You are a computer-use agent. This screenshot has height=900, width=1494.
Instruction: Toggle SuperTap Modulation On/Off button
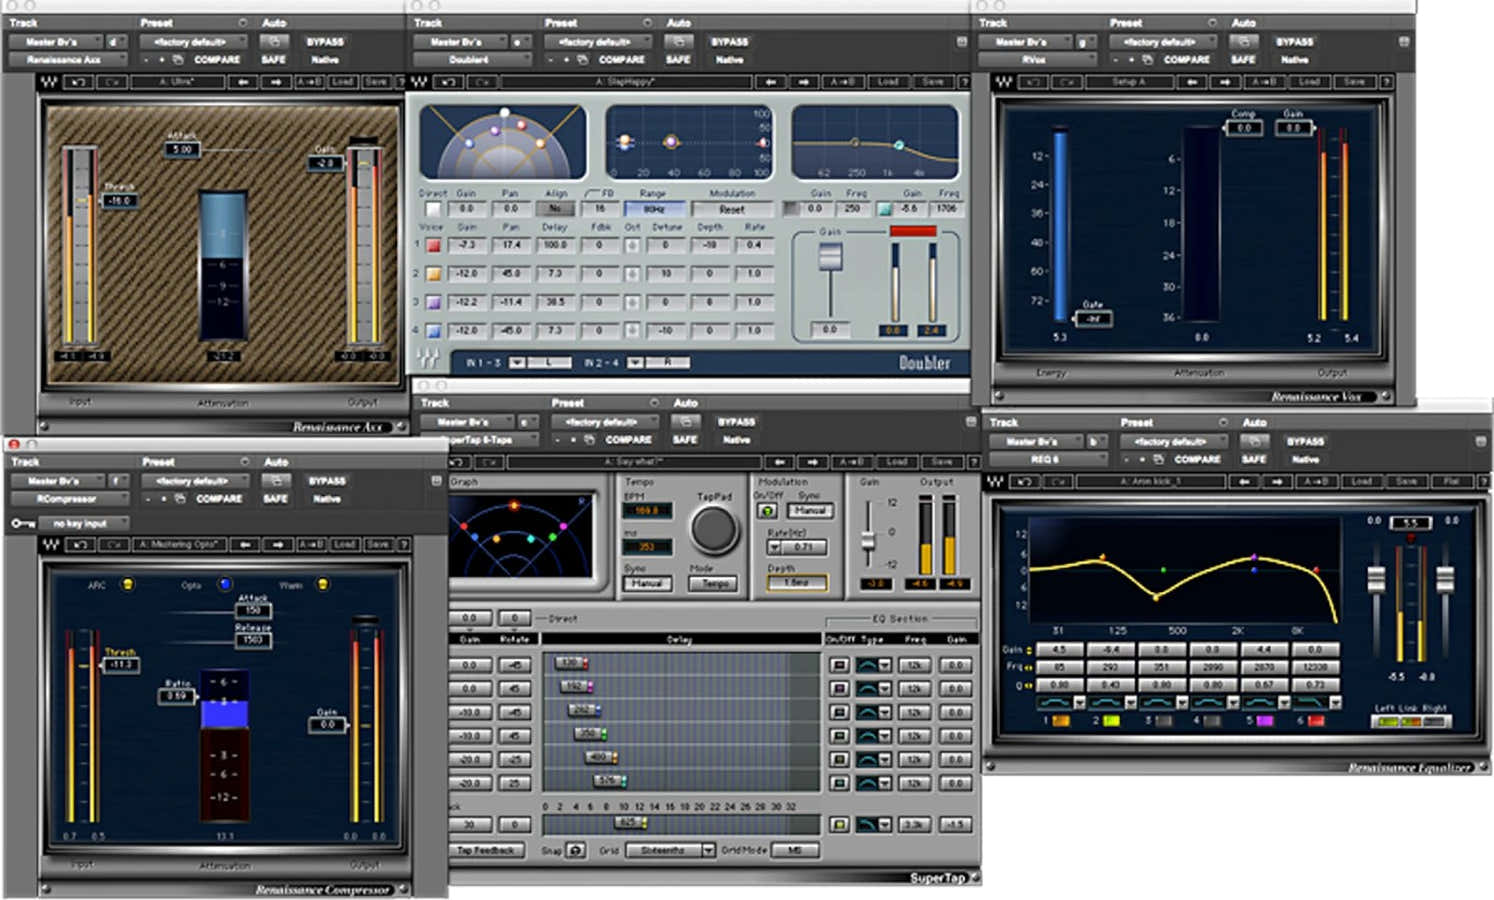click(x=767, y=511)
